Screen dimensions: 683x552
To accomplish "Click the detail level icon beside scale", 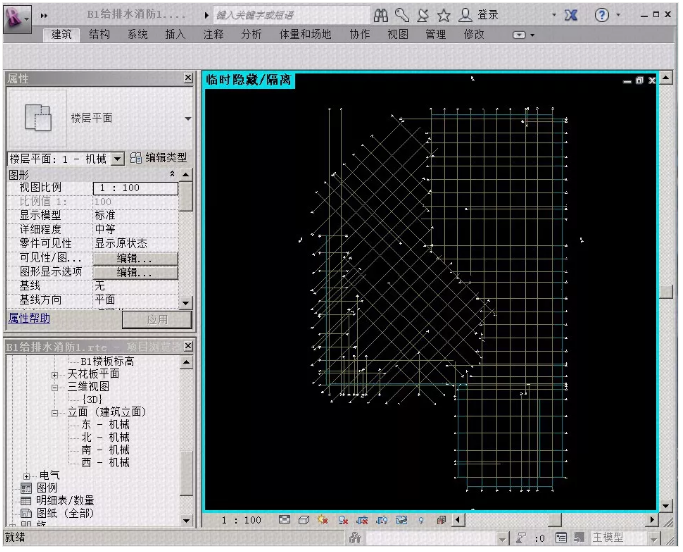I will pos(284,520).
